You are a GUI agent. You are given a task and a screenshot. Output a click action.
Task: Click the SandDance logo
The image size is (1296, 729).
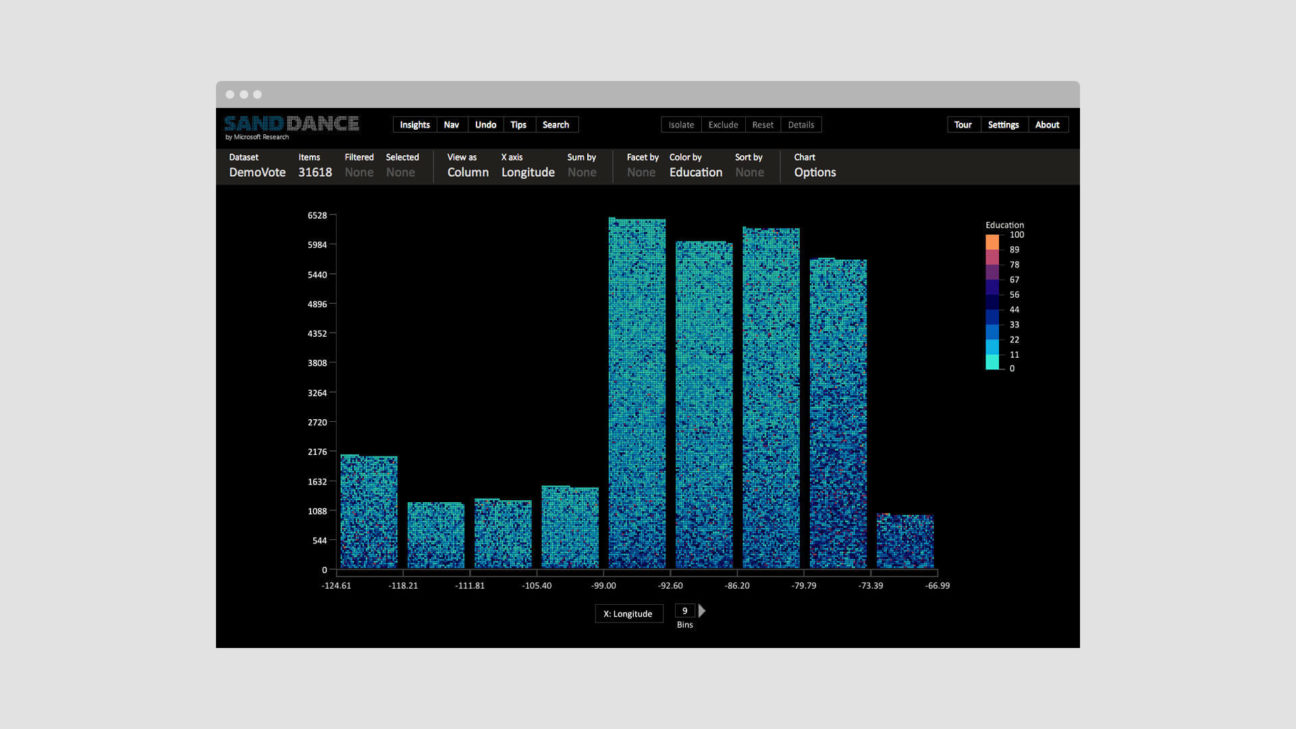(x=291, y=125)
